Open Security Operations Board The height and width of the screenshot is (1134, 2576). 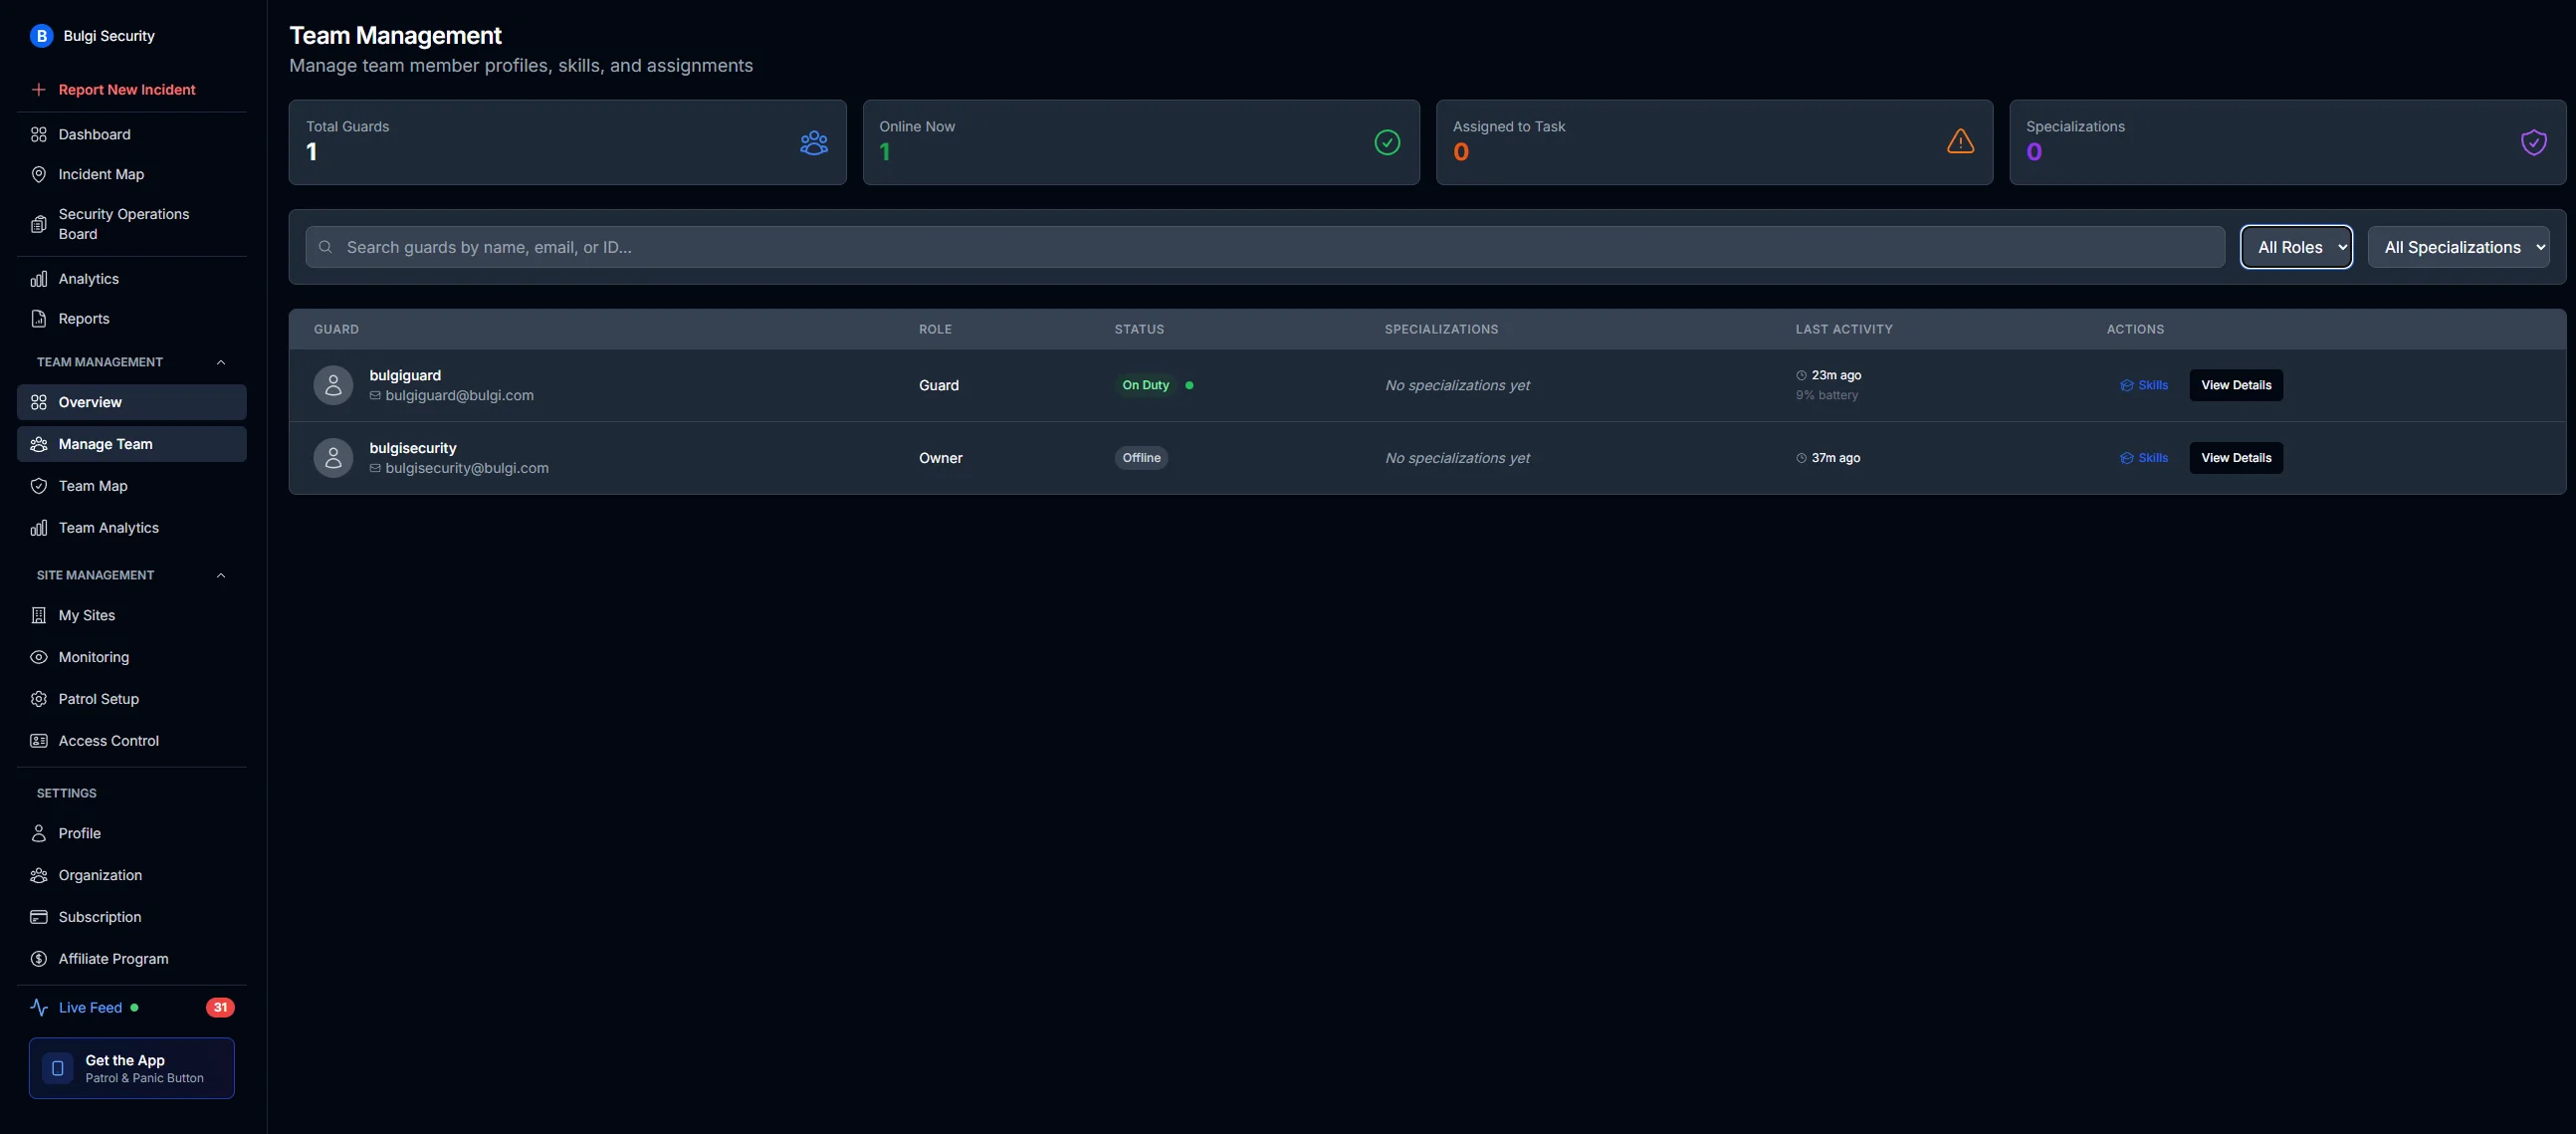[x=123, y=224]
